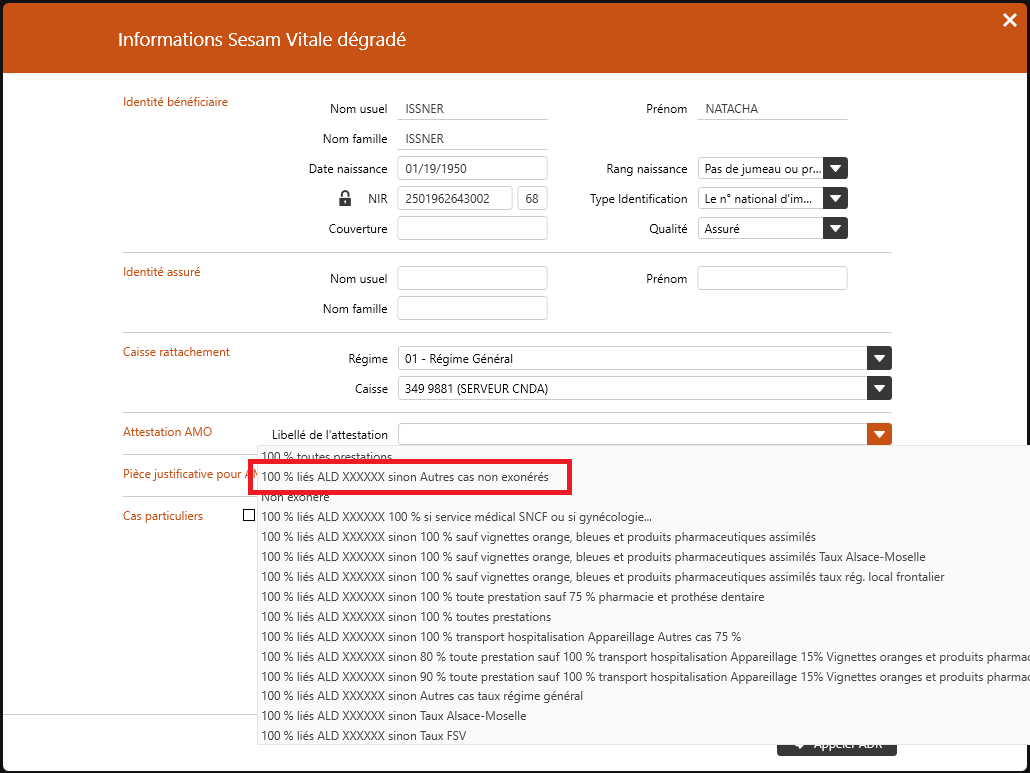Expand the Rang naissance dropdown
Viewport: 1030px width, 773px height.
pyautogui.click(x=835, y=169)
